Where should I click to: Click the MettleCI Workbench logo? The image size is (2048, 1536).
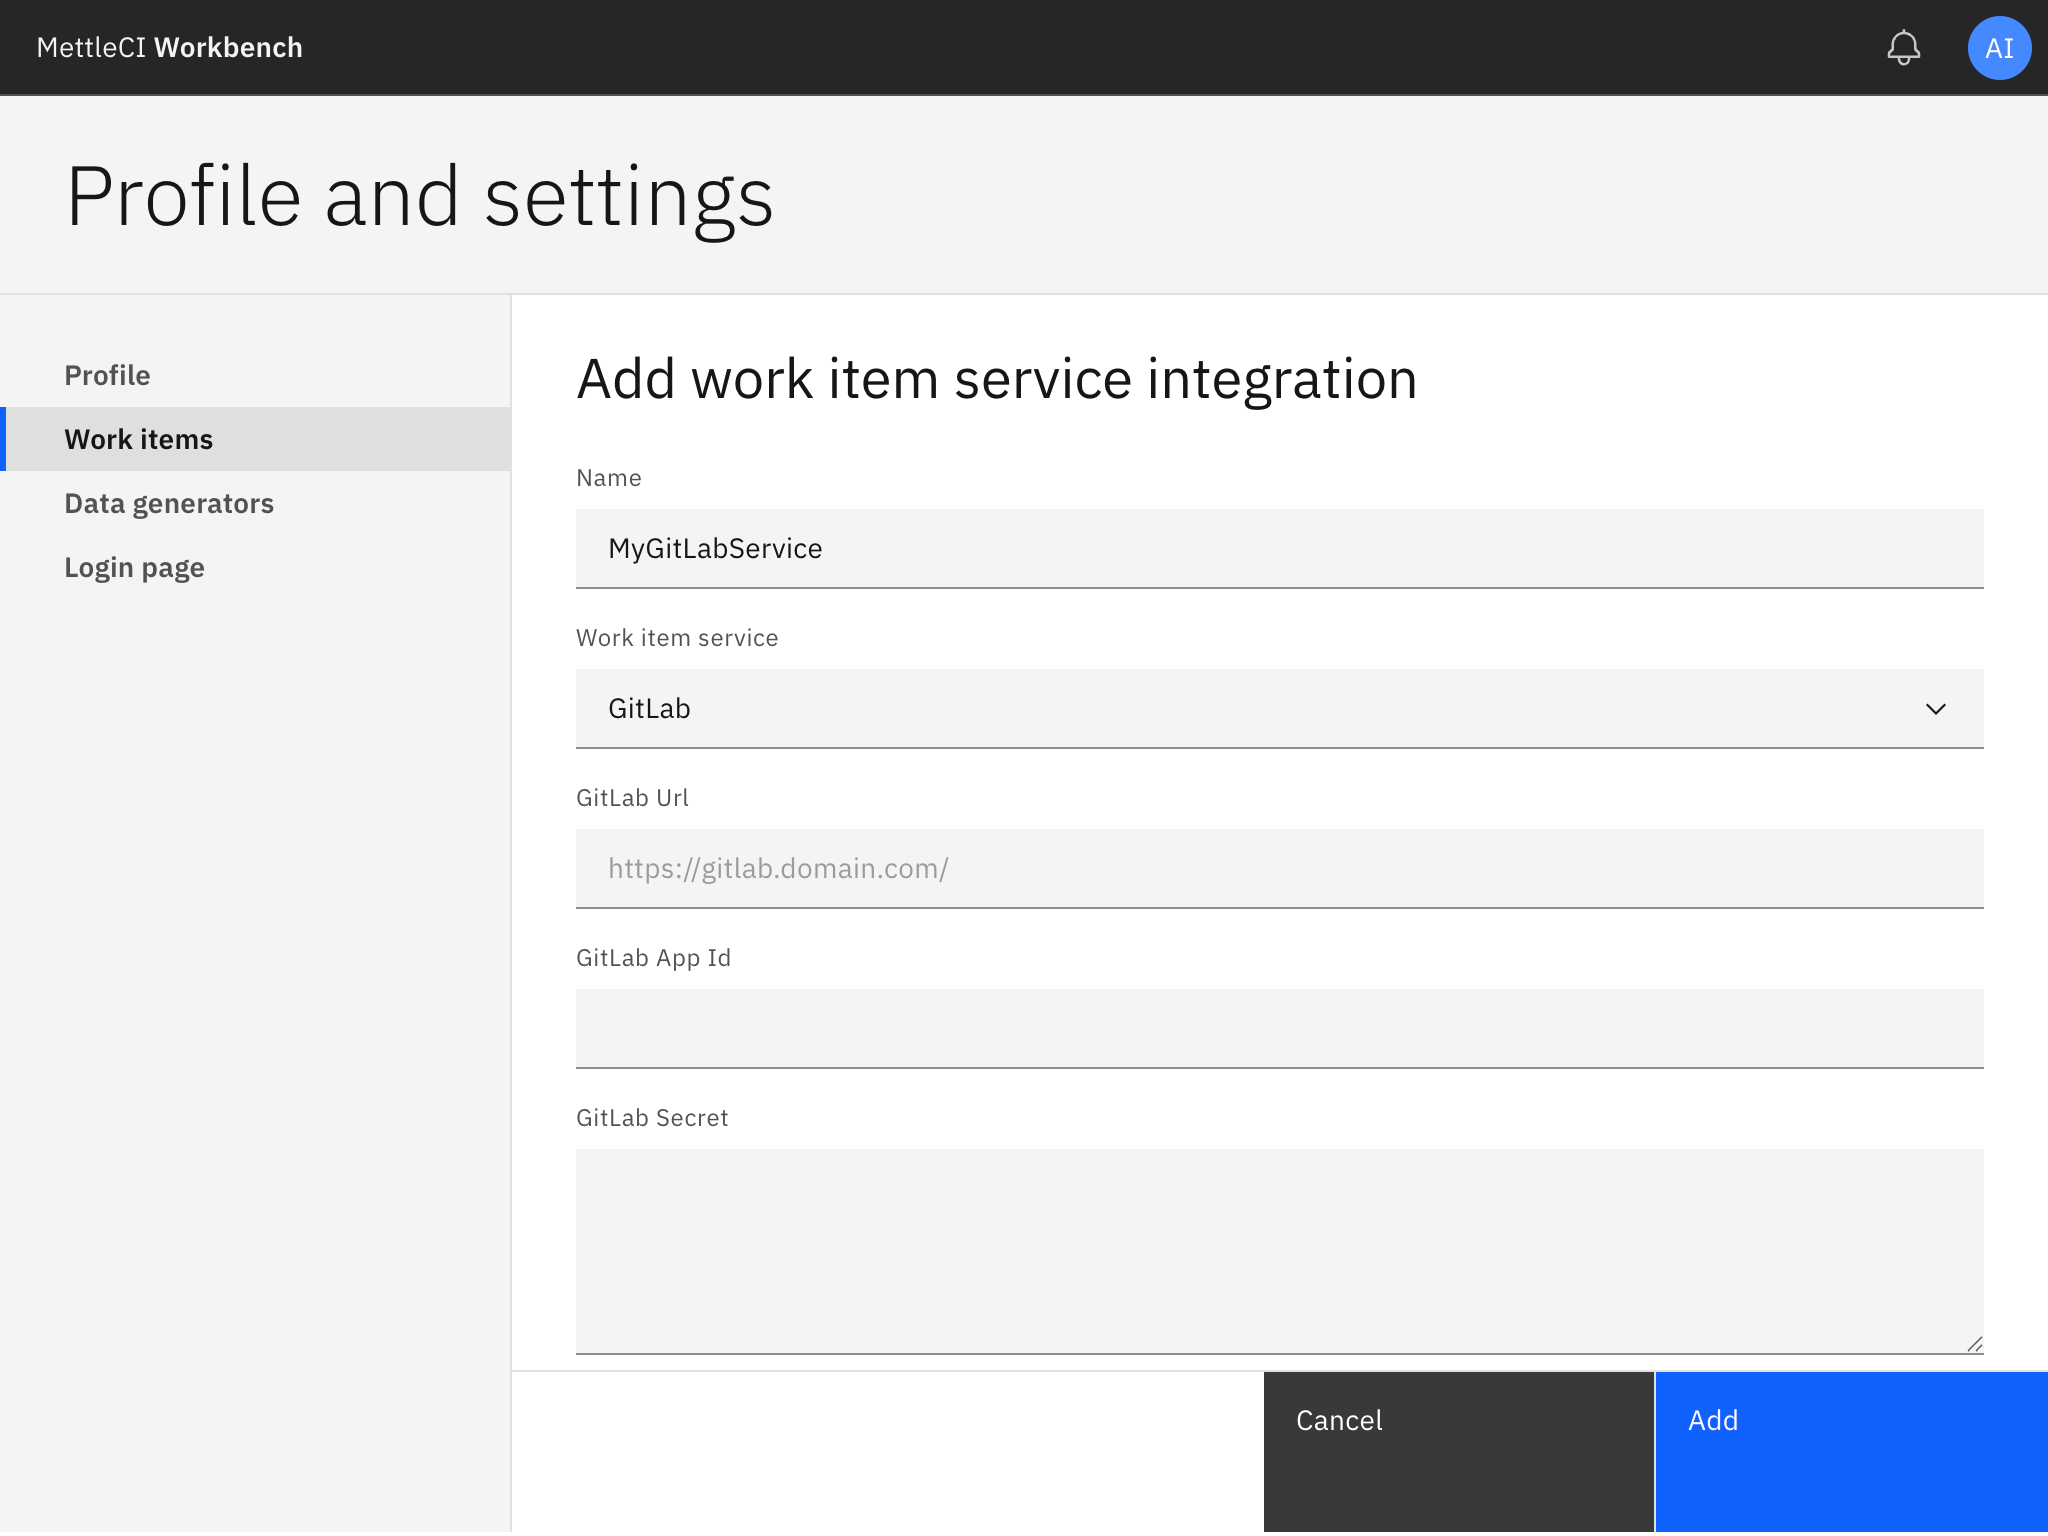point(168,47)
